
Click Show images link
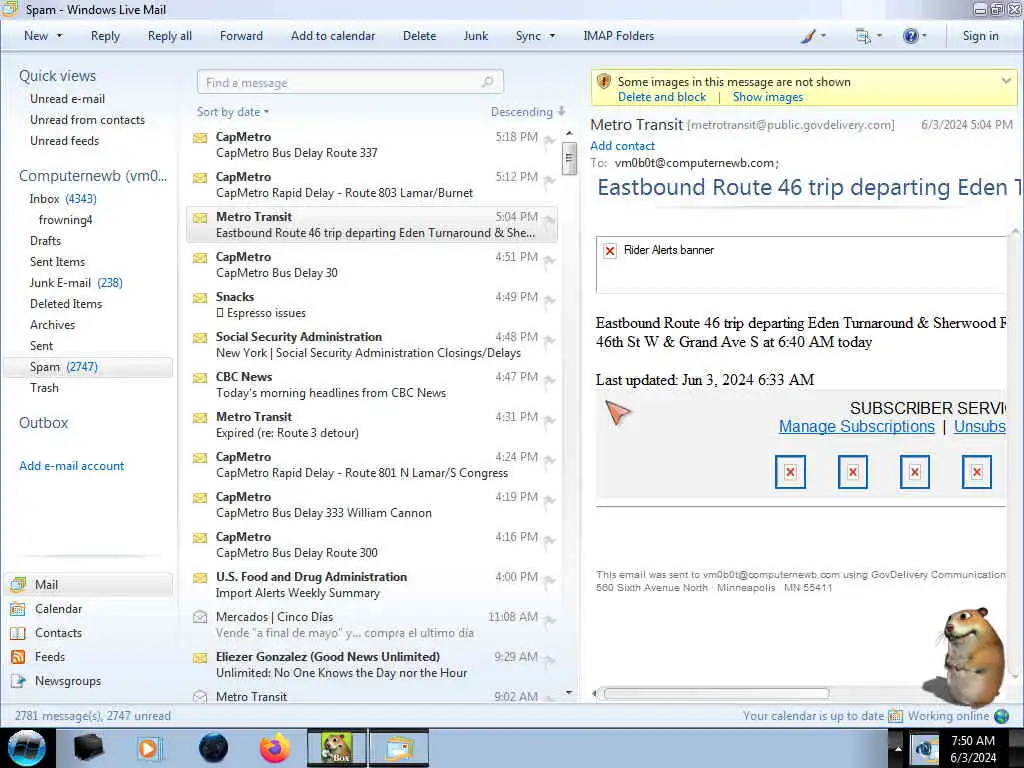pyautogui.click(x=767, y=97)
